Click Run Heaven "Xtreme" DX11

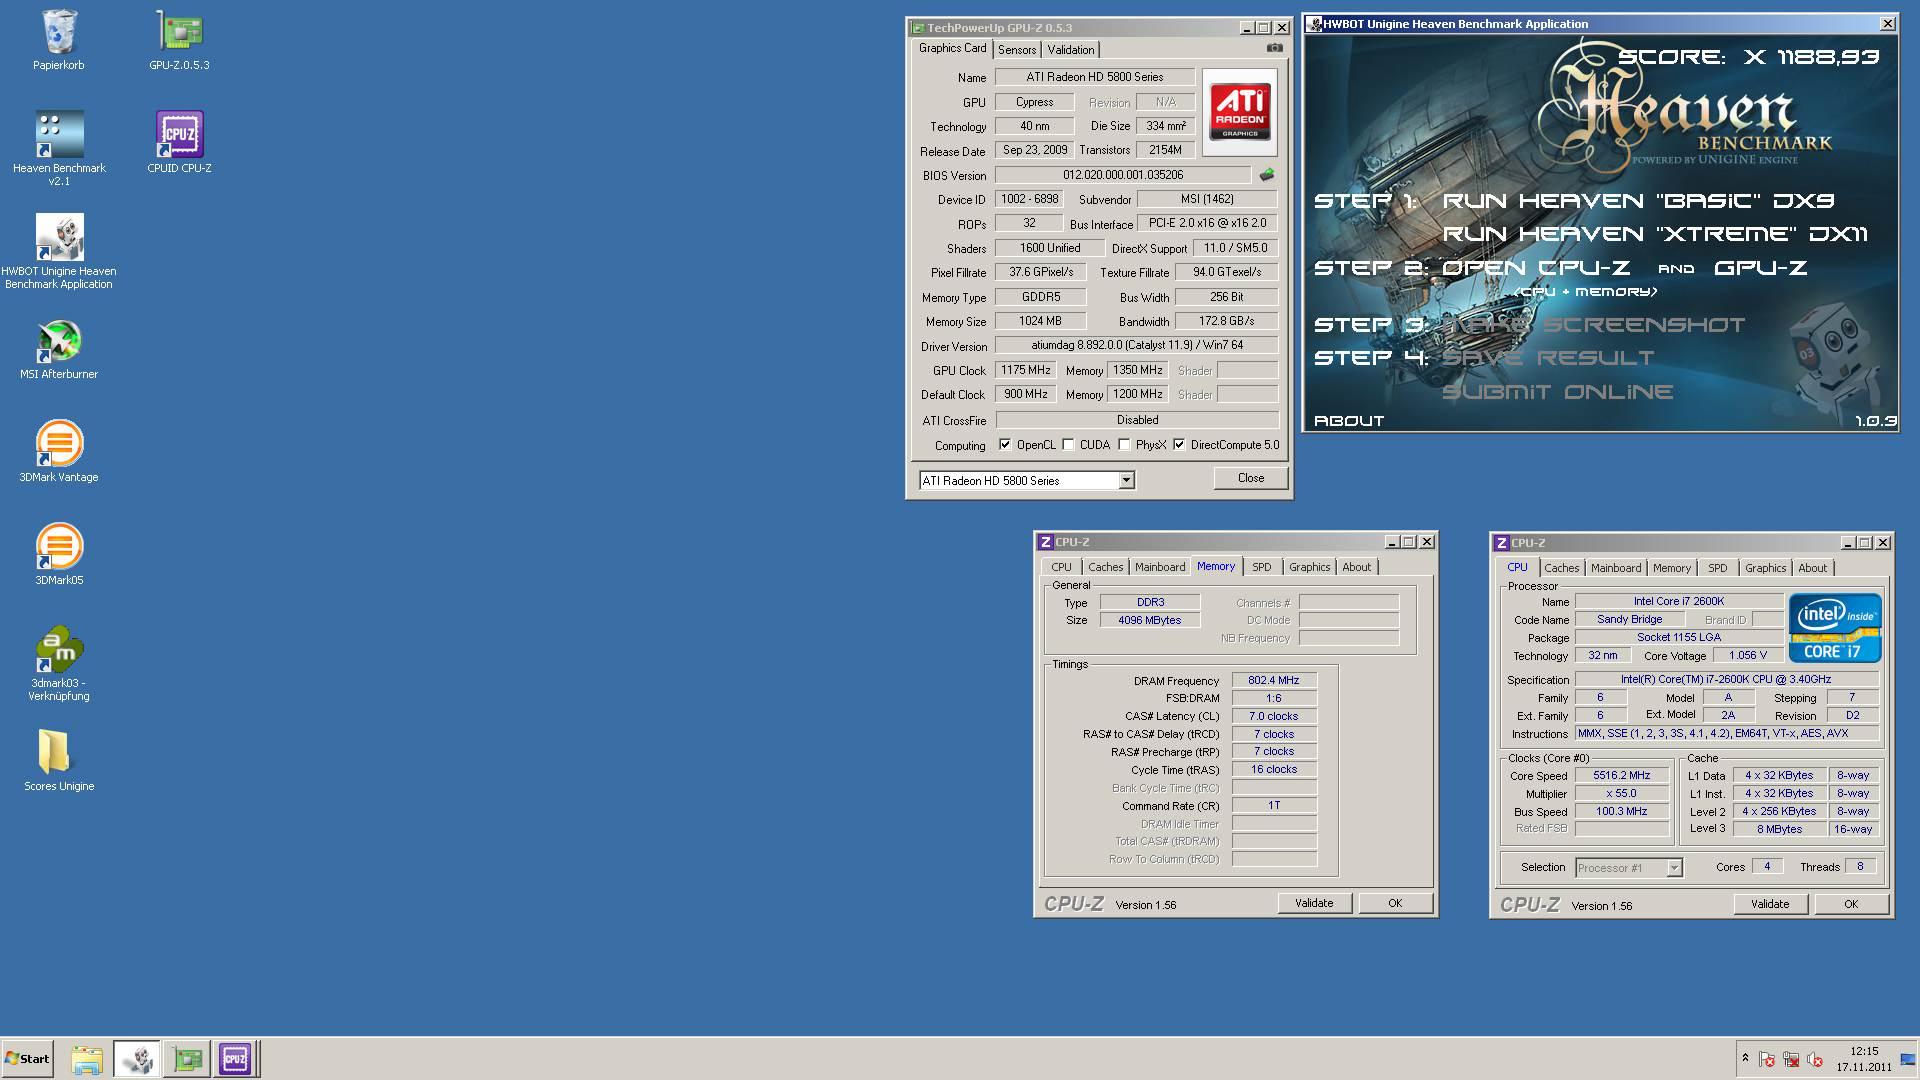pos(1655,234)
